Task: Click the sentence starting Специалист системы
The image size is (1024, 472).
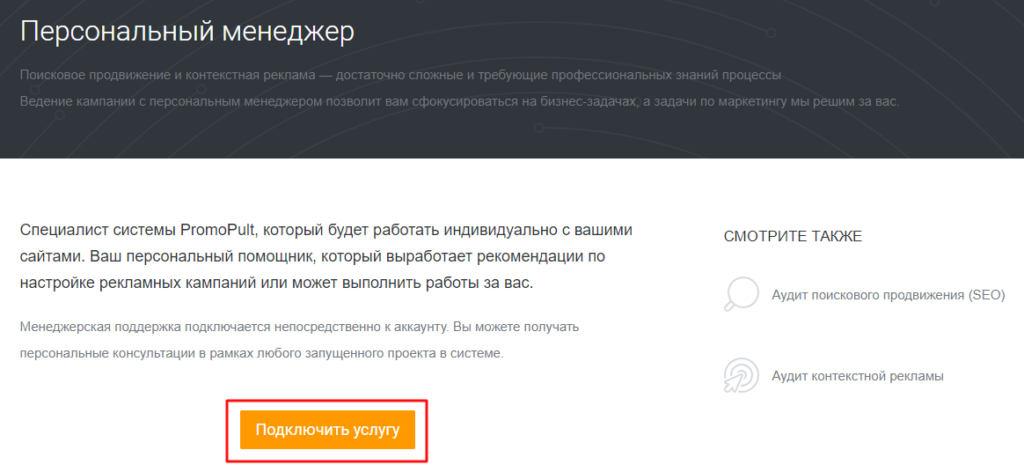Action: pyautogui.click(x=325, y=230)
